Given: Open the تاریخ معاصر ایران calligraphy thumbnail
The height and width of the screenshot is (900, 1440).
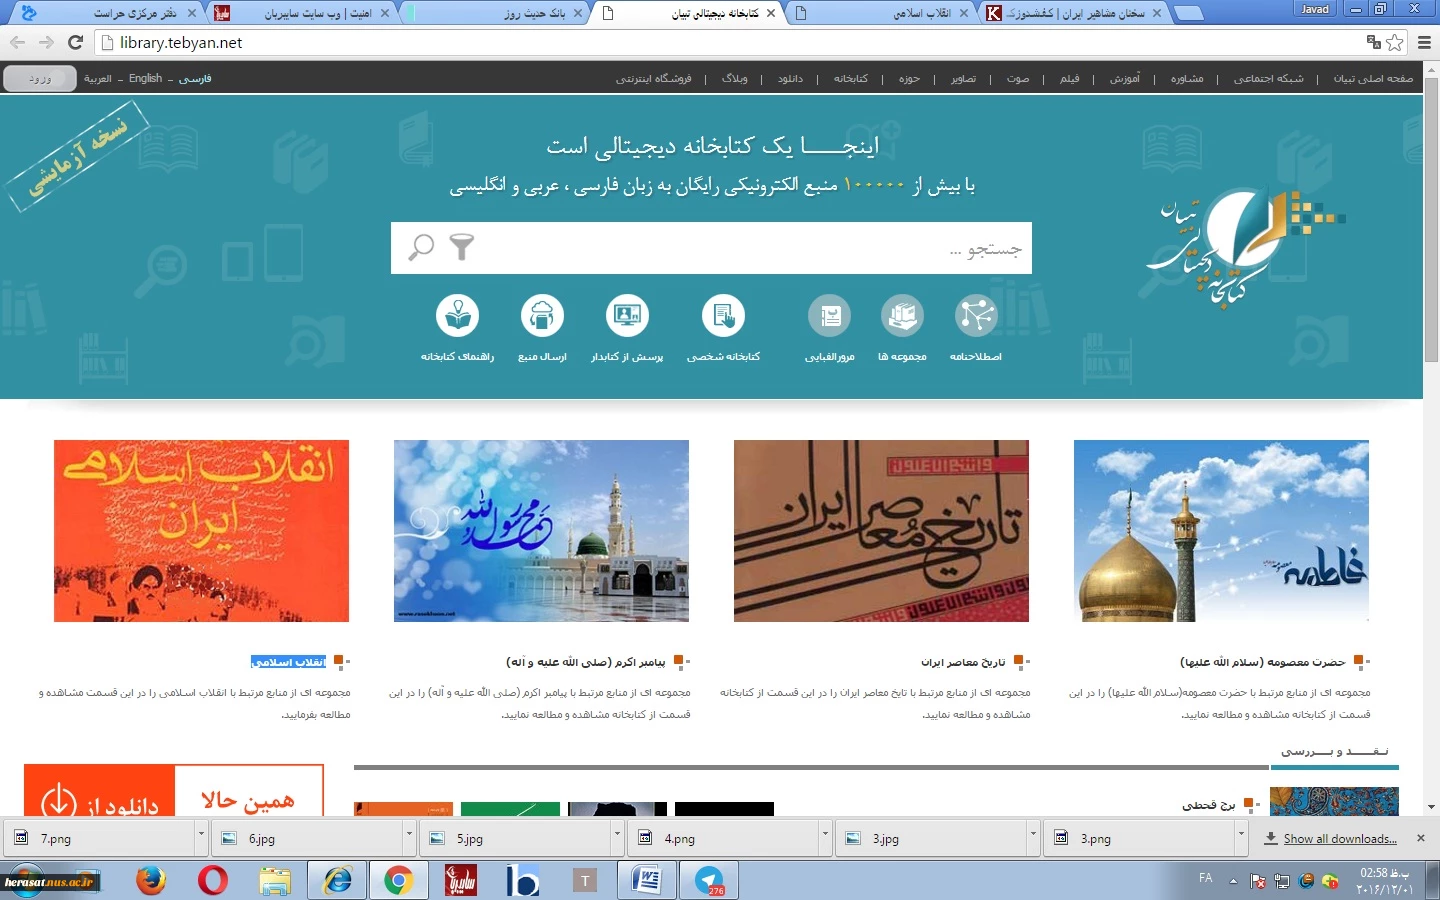Looking at the screenshot, I should [881, 531].
